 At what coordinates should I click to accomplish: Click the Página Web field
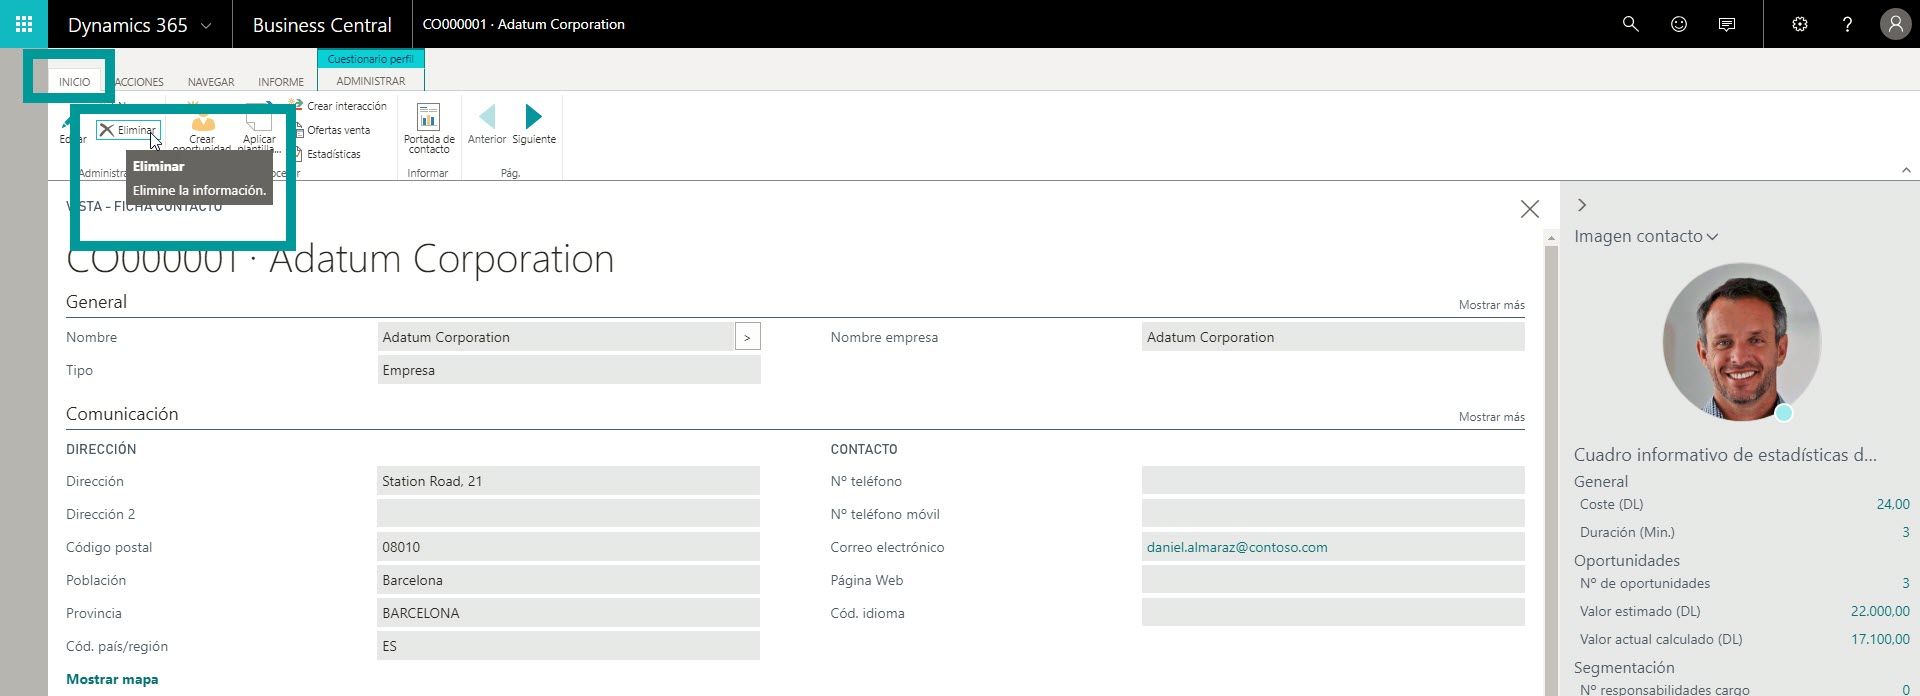coord(1333,580)
